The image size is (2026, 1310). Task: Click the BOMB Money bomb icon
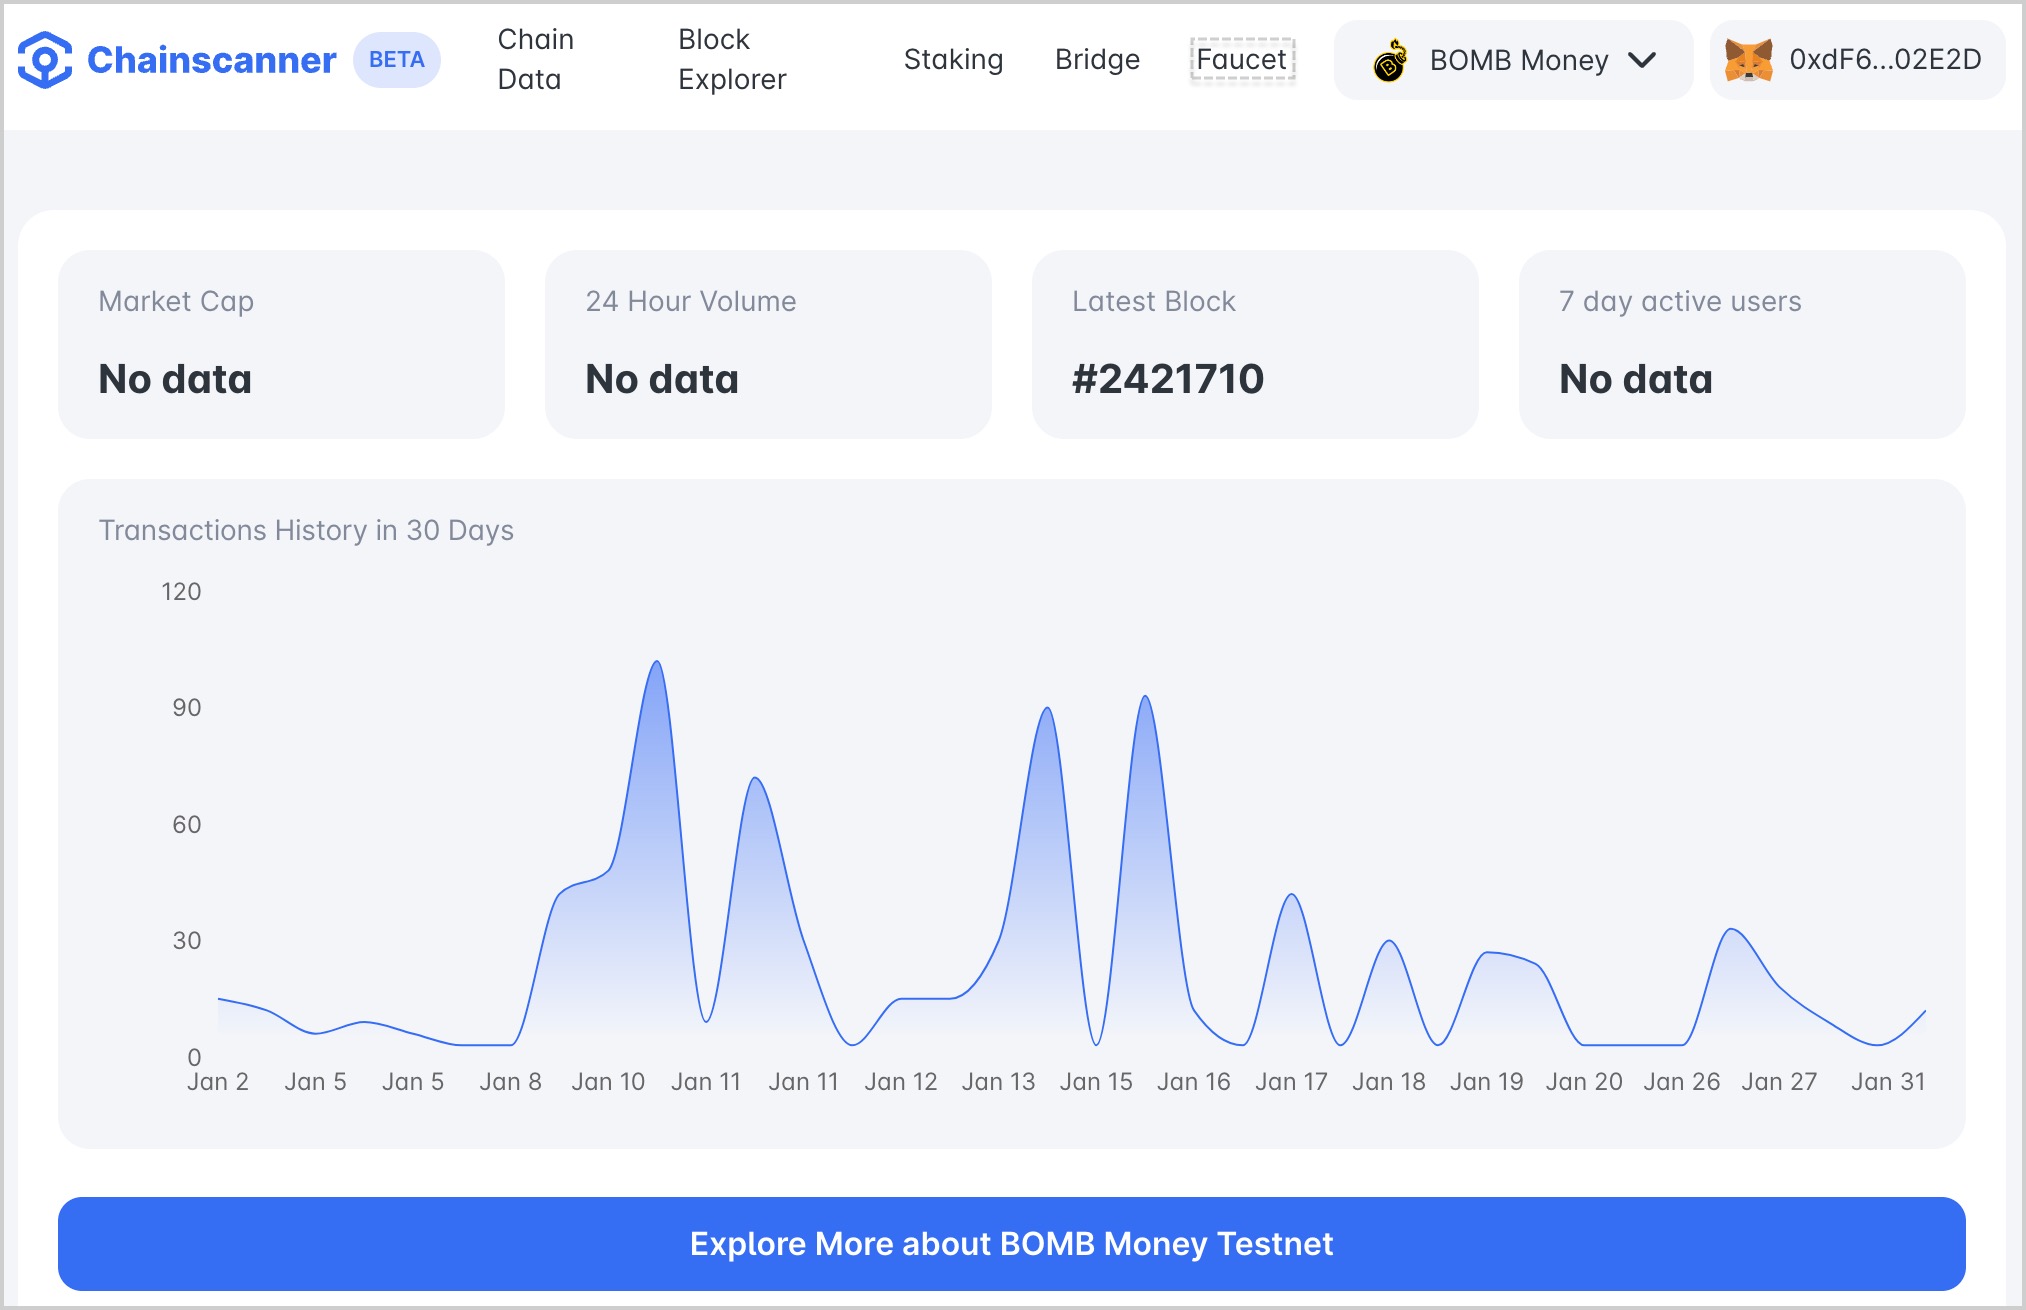pyautogui.click(x=1390, y=60)
